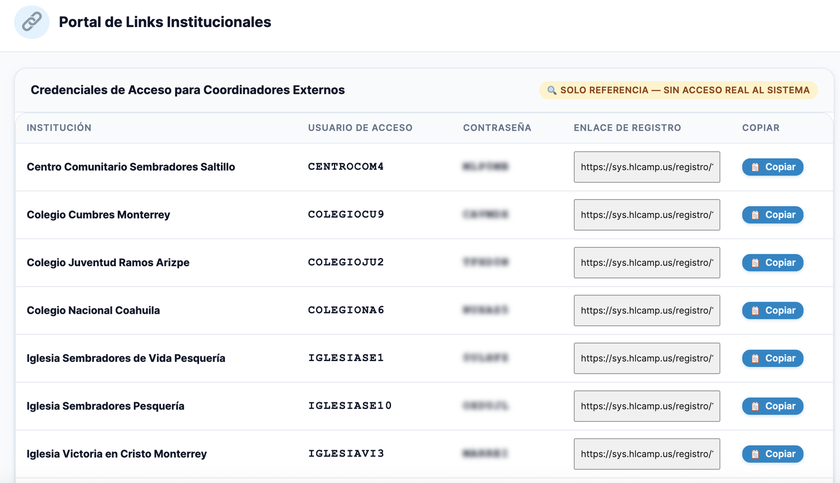This screenshot has height=483, width=840.
Task: Click the CONTRASEÑA column header
Action: pyautogui.click(x=497, y=128)
